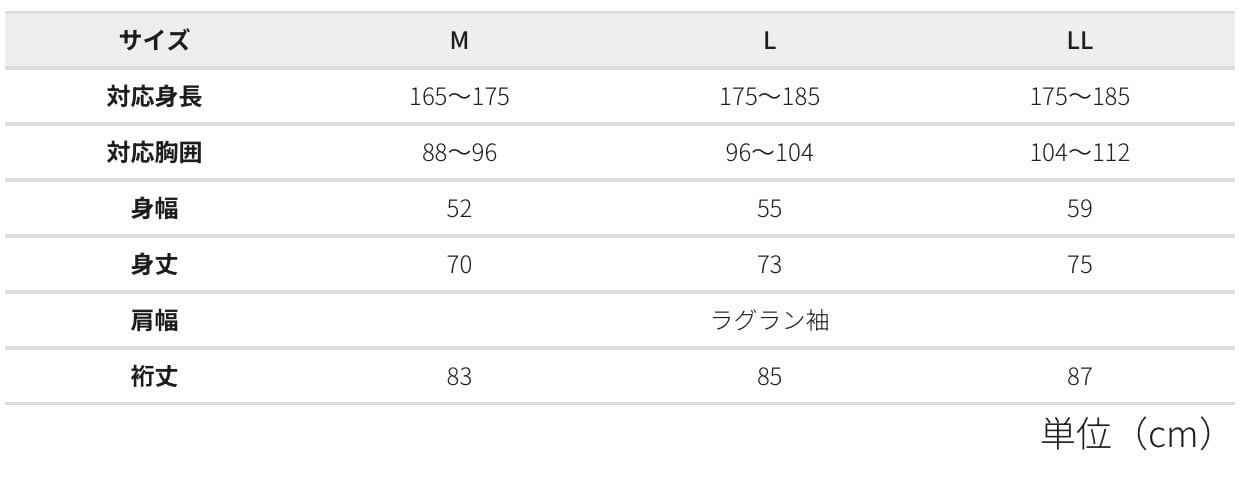Select height range 165〜175 for M
Screen dimensions: 1240x495
tap(459, 97)
